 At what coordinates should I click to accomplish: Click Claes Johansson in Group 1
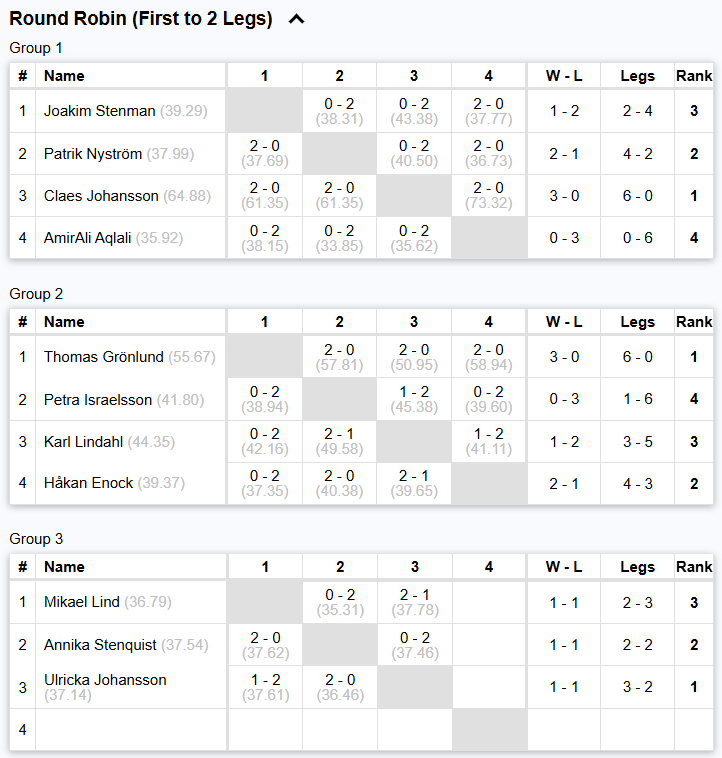point(101,196)
